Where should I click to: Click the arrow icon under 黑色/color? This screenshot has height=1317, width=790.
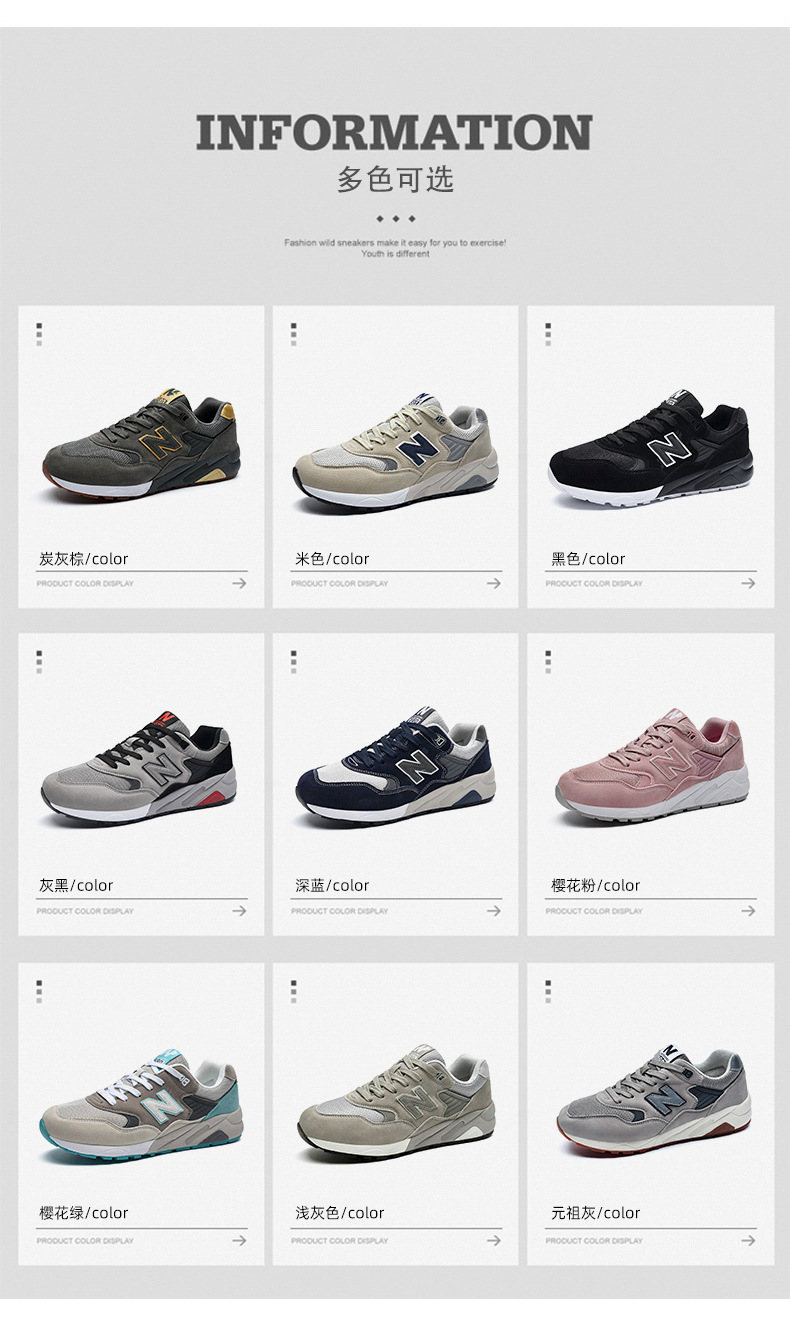(x=748, y=583)
